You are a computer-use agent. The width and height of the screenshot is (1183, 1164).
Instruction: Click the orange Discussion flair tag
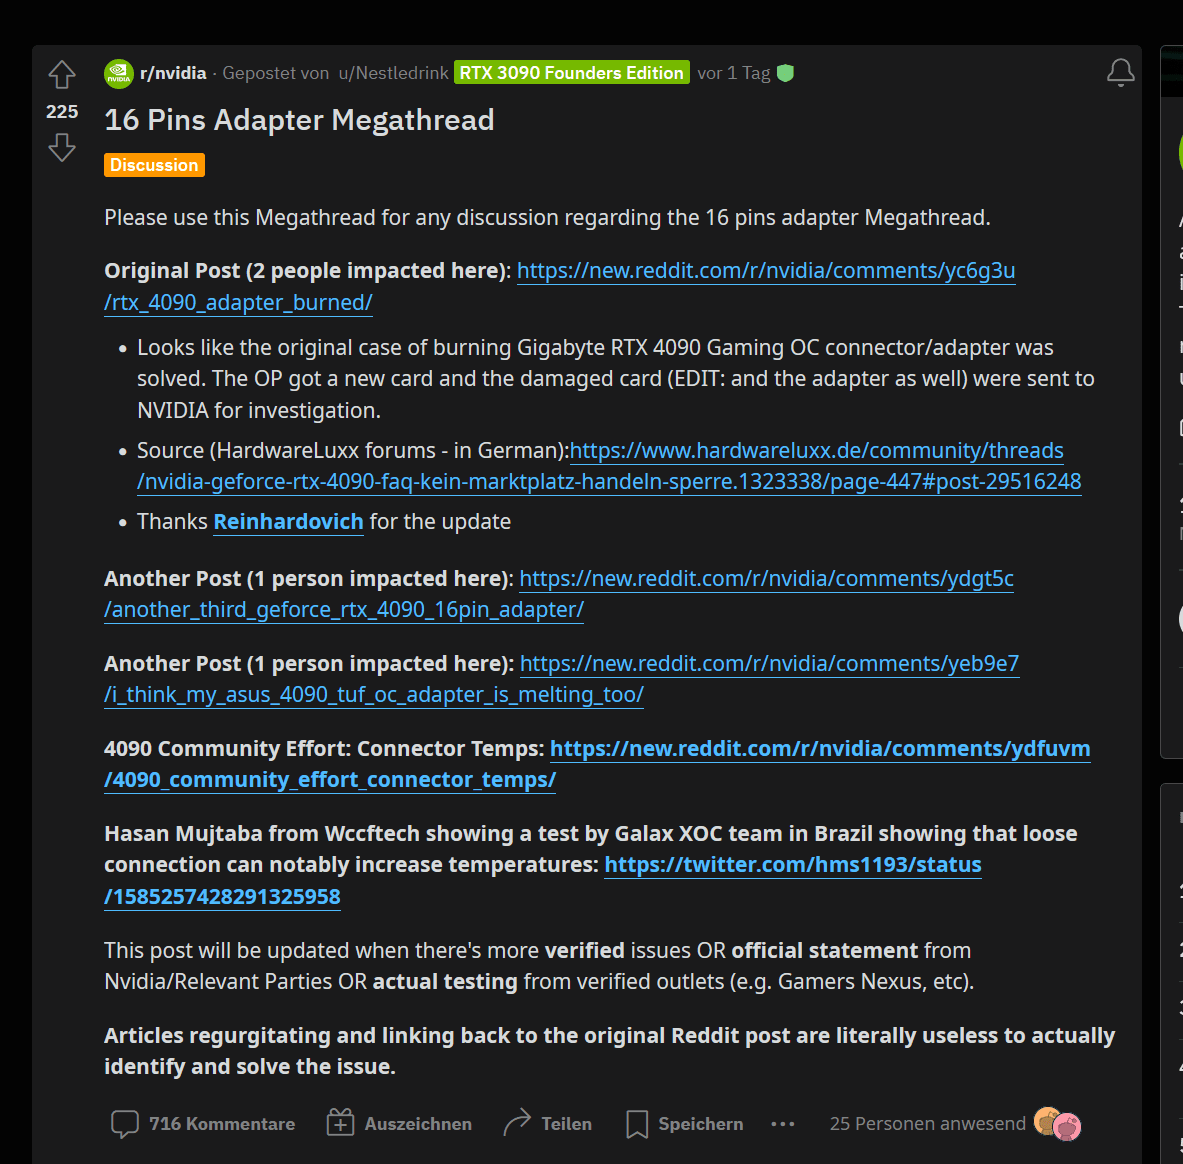pyautogui.click(x=154, y=164)
